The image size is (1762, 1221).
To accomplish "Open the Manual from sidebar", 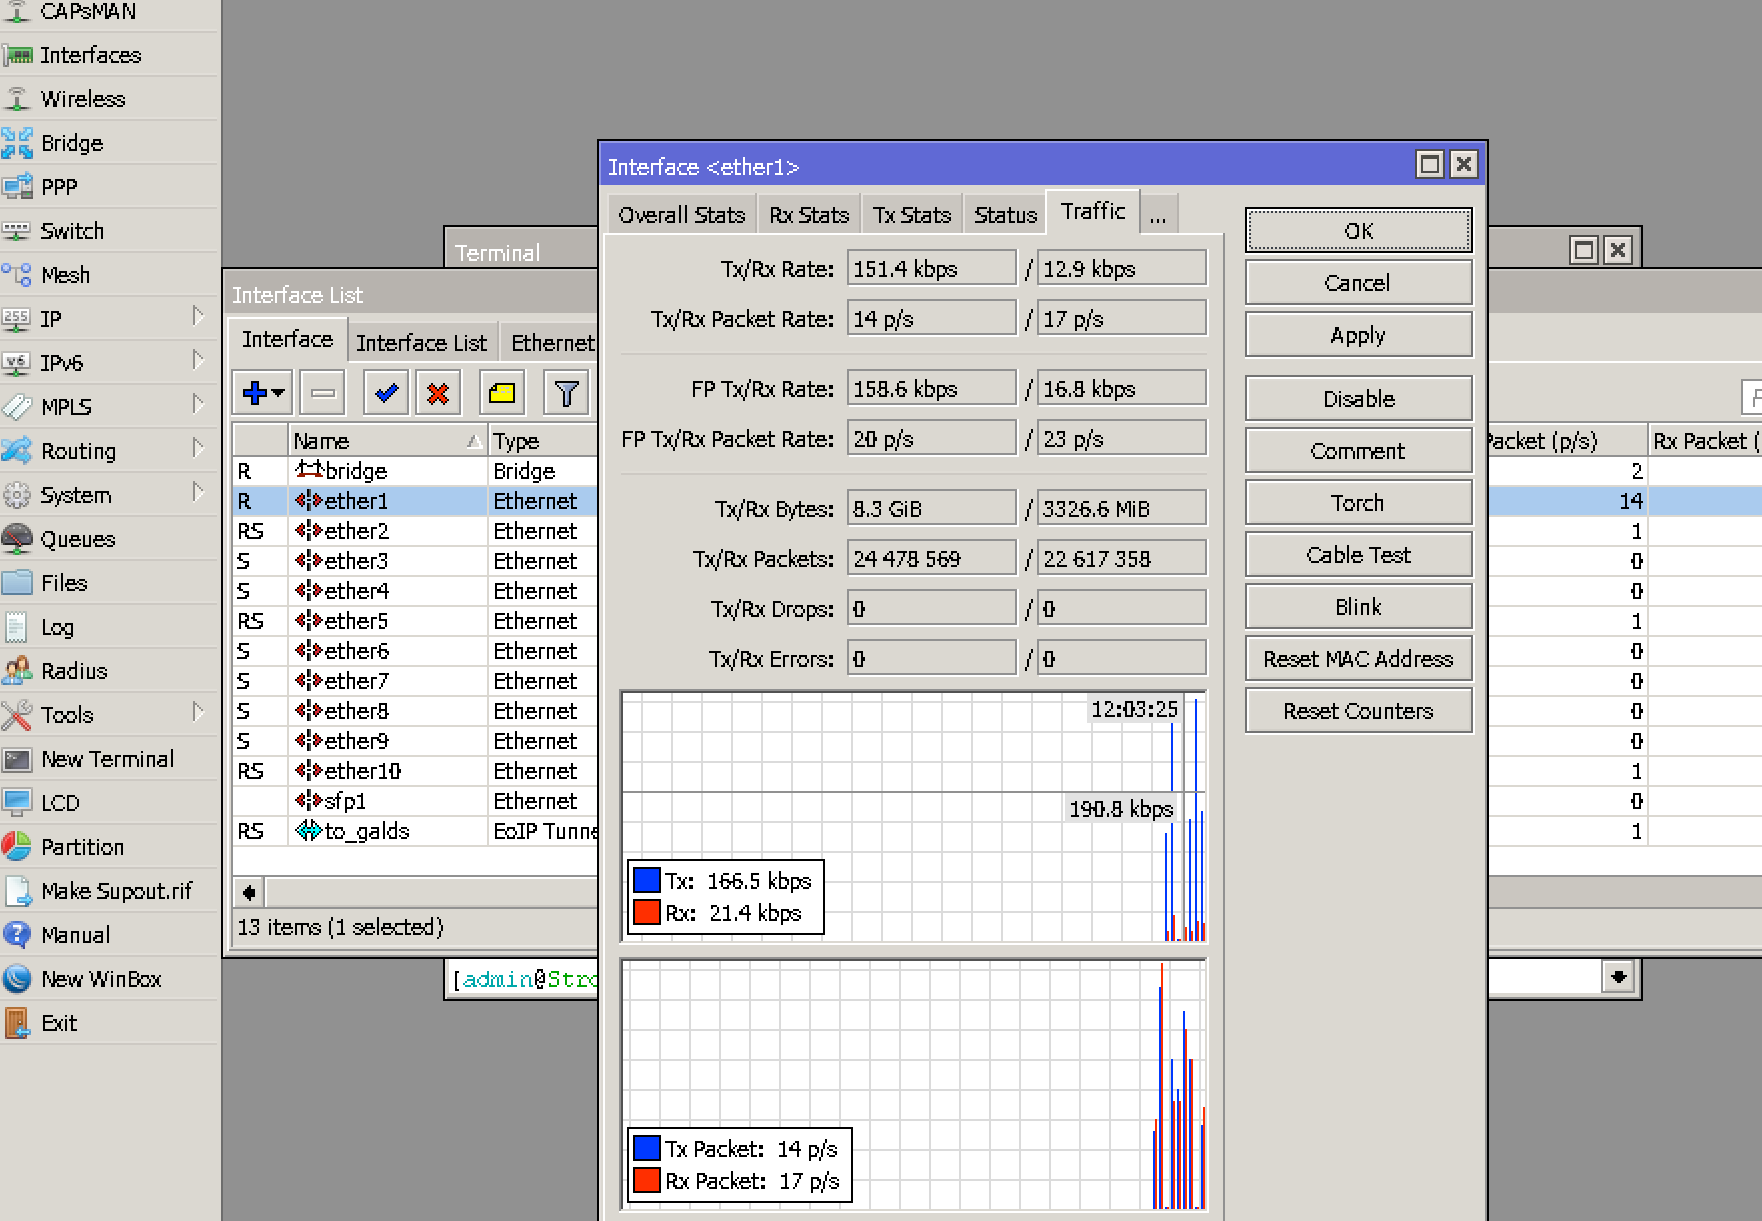I will [75, 935].
